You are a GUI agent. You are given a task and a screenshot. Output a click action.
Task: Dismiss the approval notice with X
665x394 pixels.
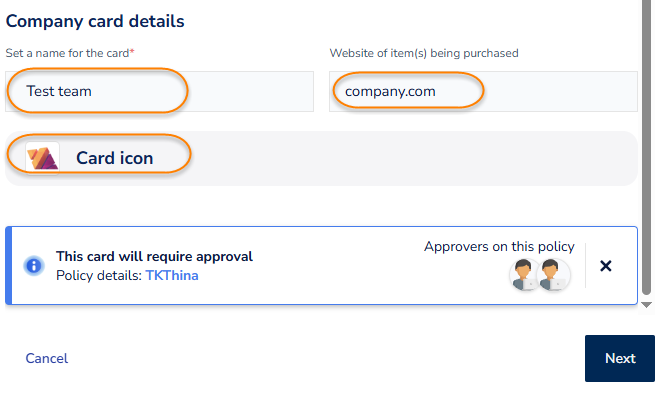click(x=606, y=266)
